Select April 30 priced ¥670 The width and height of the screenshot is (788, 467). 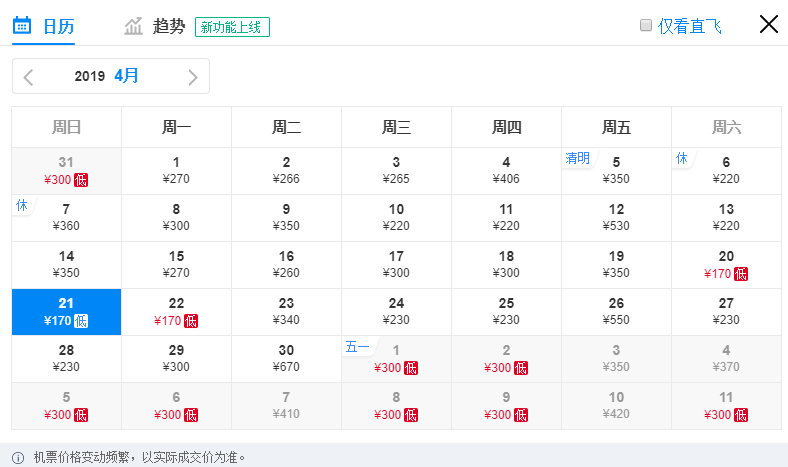click(286, 359)
